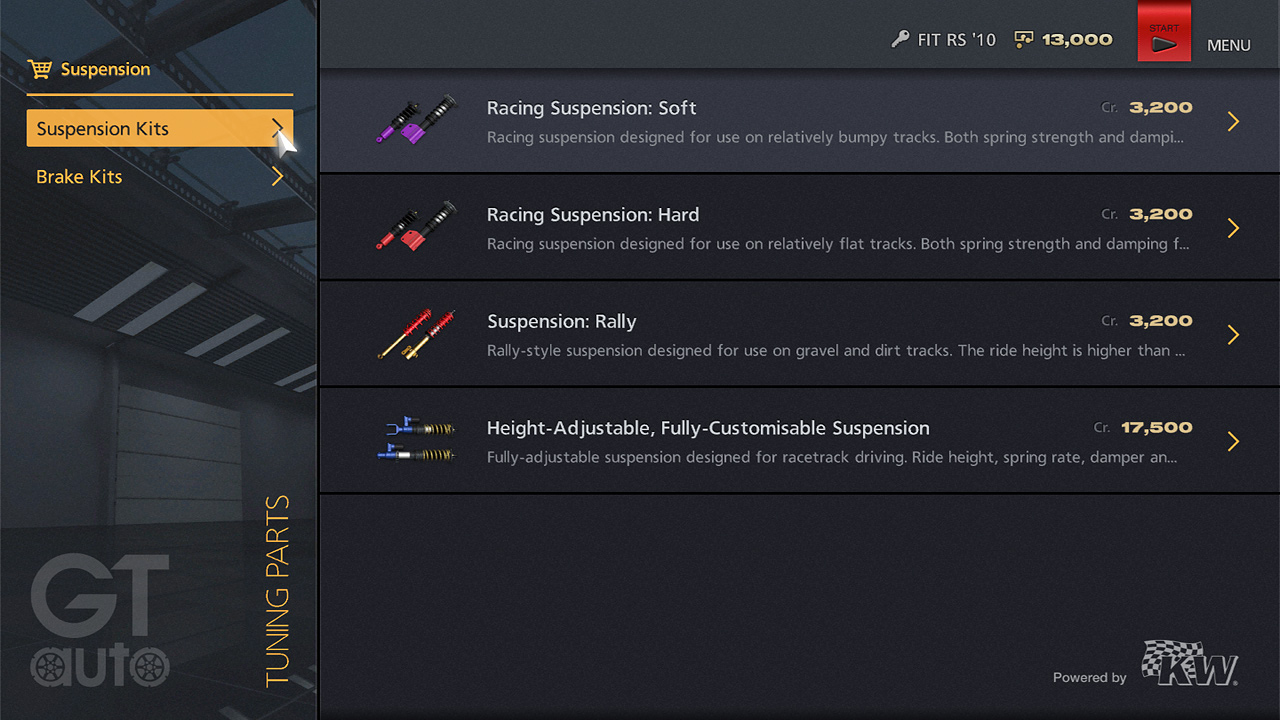Click the red Racing Suspension Hard icon
This screenshot has height=720, width=1280.
coord(416,226)
